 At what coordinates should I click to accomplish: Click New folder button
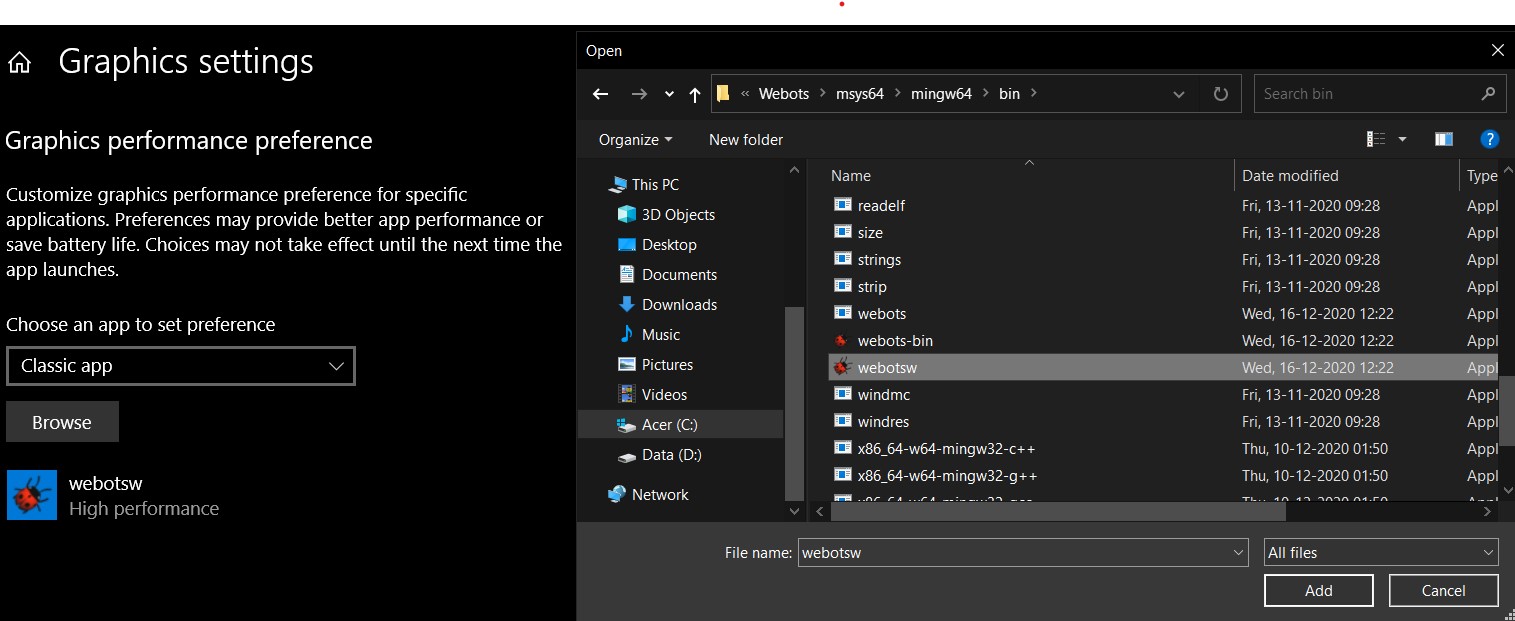point(746,140)
